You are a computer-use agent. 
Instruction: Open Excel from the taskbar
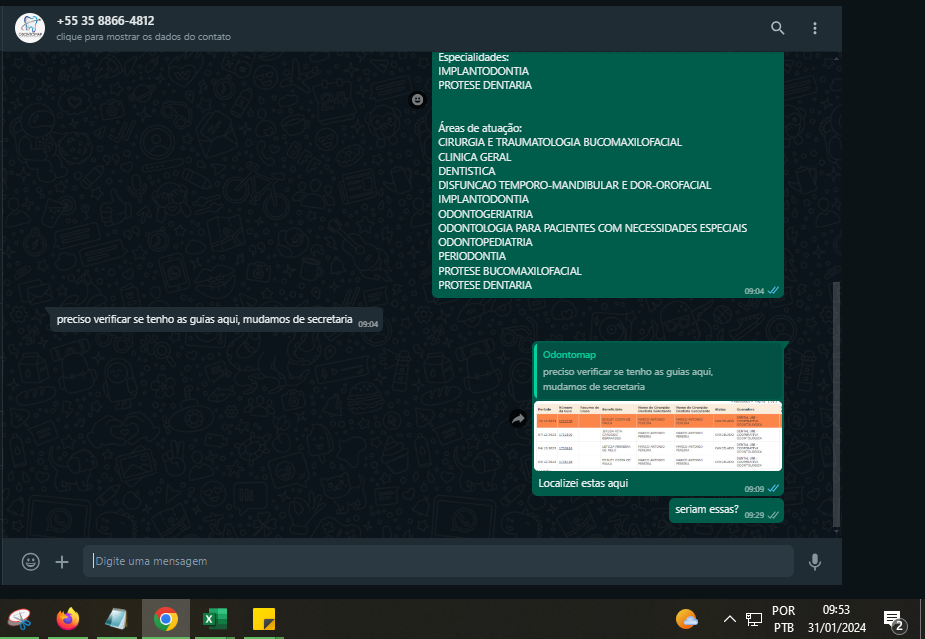[x=215, y=619]
